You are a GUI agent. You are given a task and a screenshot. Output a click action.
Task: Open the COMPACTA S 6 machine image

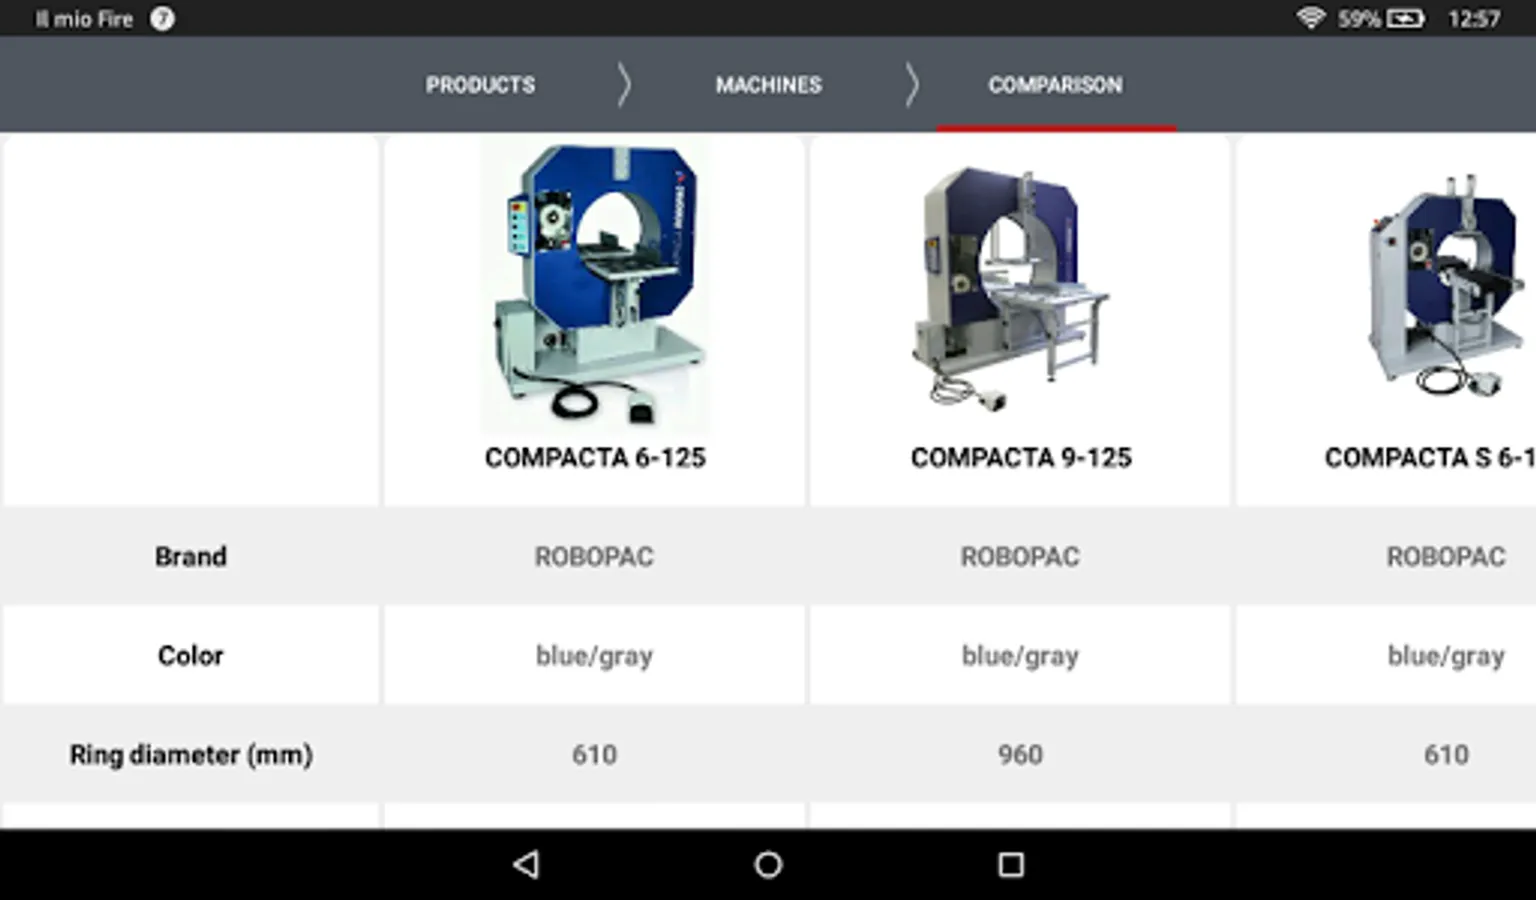[x=1445, y=285]
